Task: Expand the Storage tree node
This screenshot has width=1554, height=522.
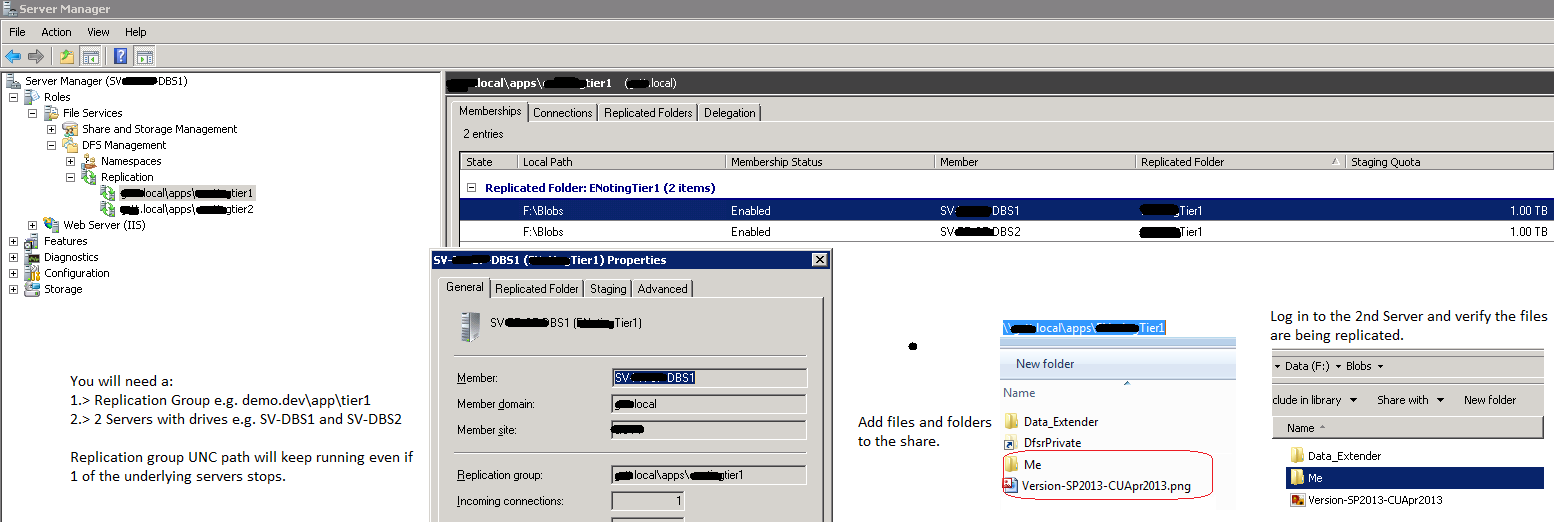Action: pos(13,289)
